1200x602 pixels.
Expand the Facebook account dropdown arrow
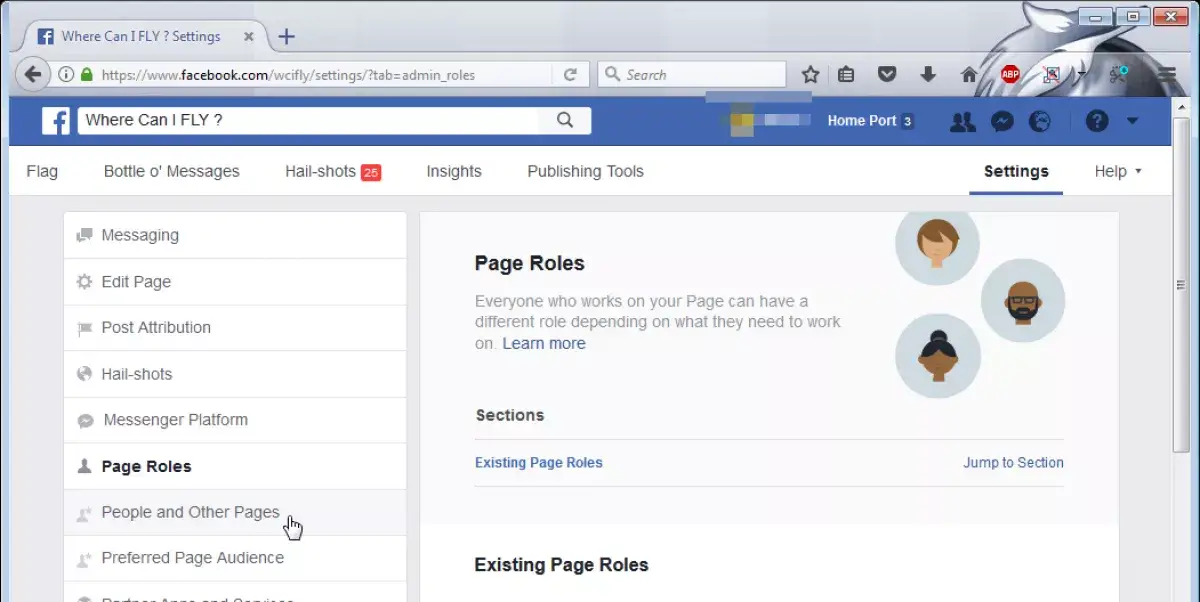tap(1132, 121)
